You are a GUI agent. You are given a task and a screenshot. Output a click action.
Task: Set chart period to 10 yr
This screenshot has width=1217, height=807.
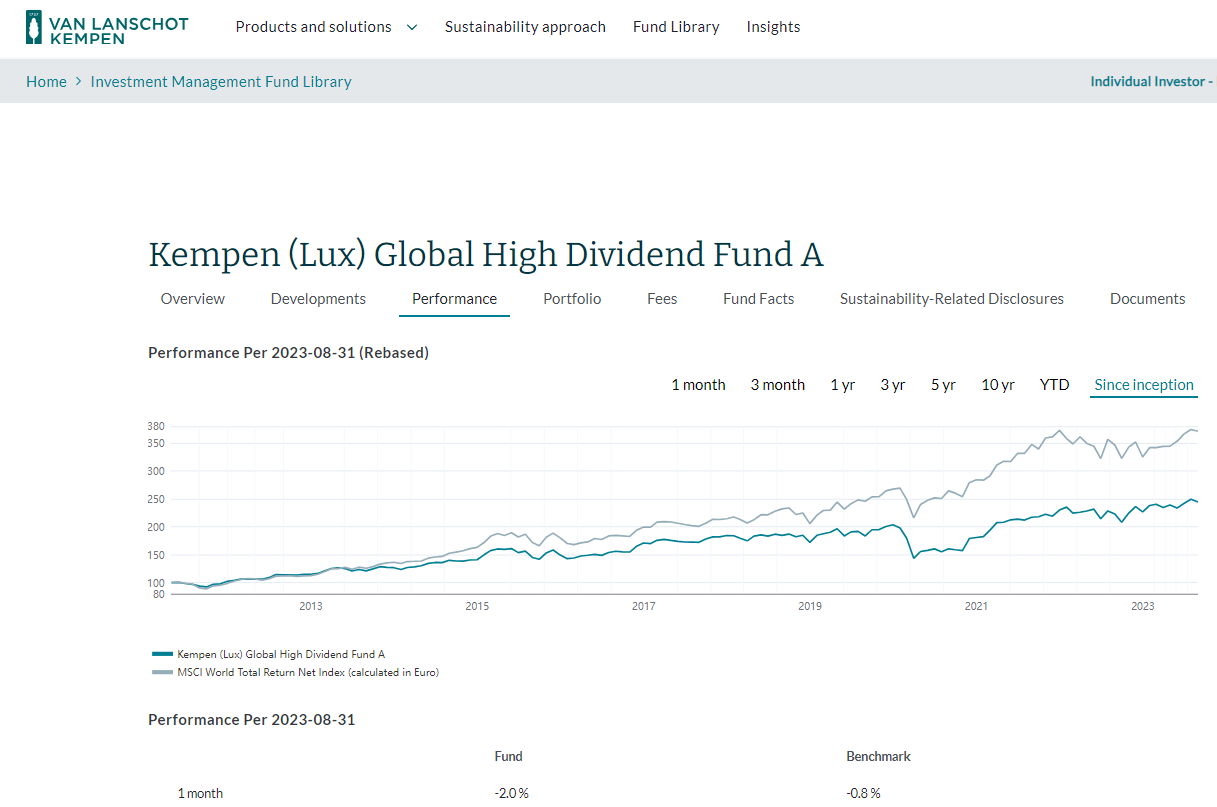[x=998, y=385]
